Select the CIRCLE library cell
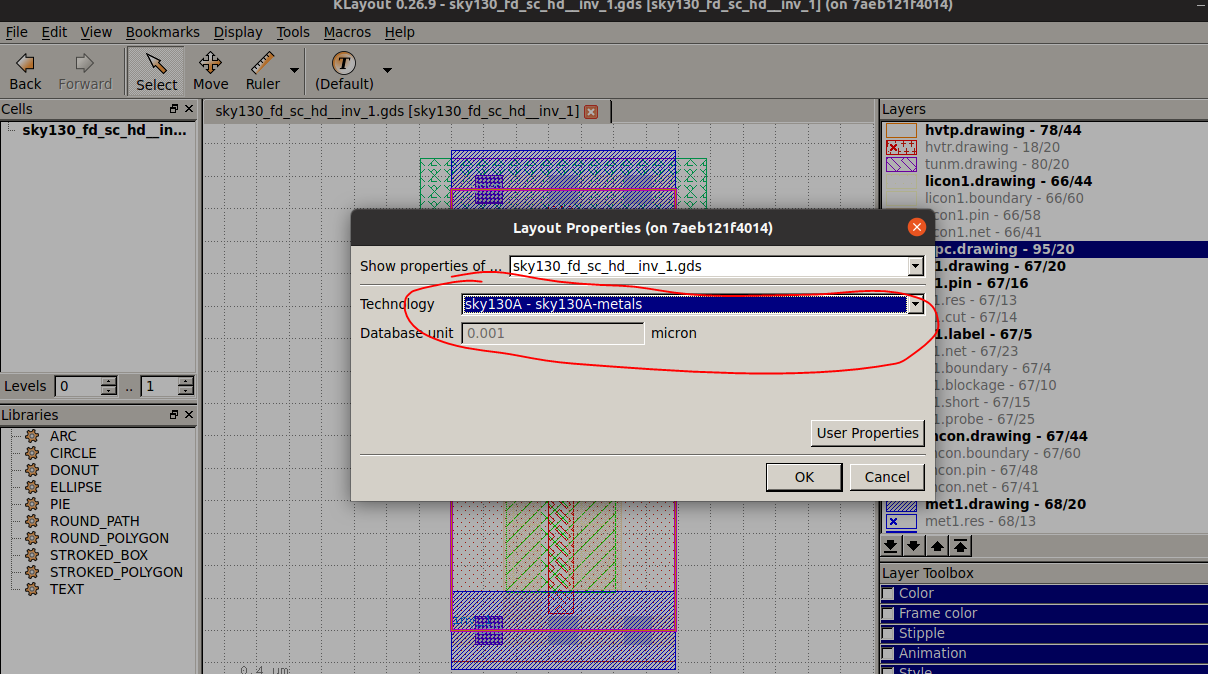 coord(73,453)
